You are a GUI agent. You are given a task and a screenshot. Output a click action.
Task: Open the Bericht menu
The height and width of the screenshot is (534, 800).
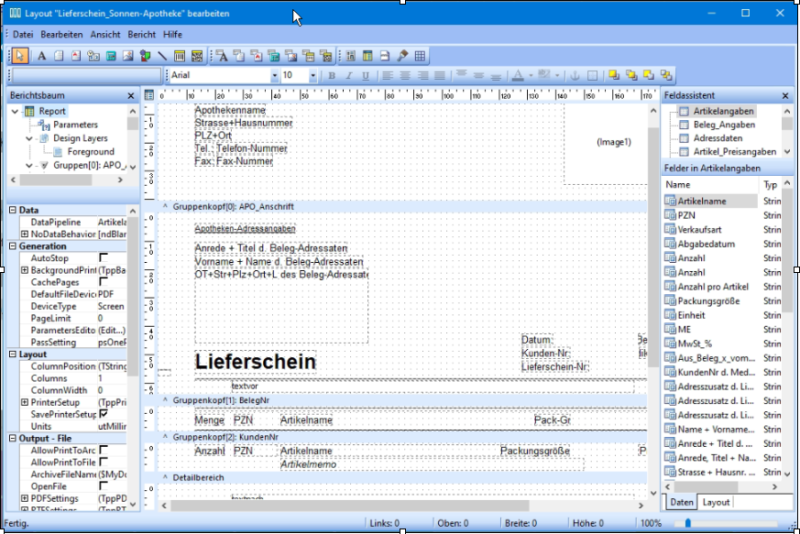[x=141, y=34]
